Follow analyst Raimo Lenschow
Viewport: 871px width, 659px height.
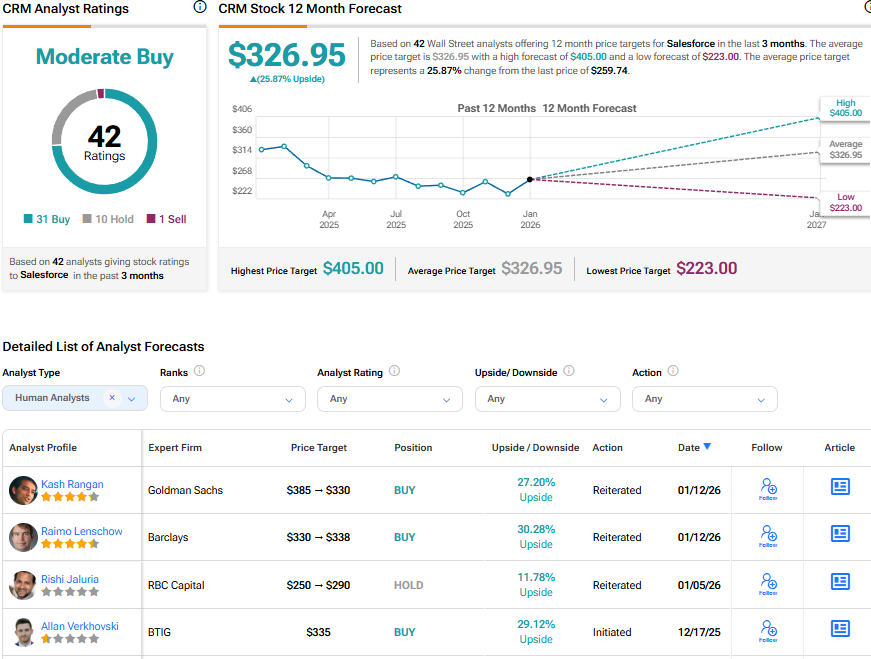point(768,537)
